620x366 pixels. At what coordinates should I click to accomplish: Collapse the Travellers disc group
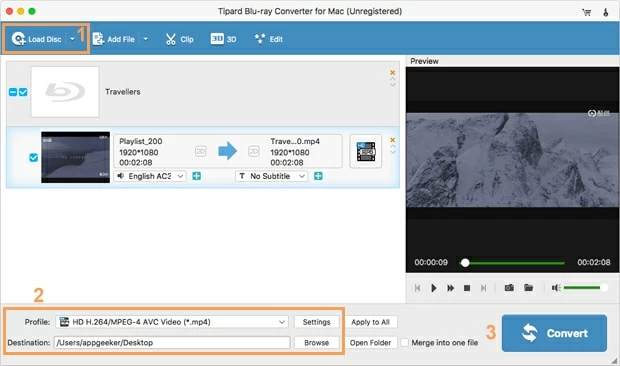tap(13, 92)
